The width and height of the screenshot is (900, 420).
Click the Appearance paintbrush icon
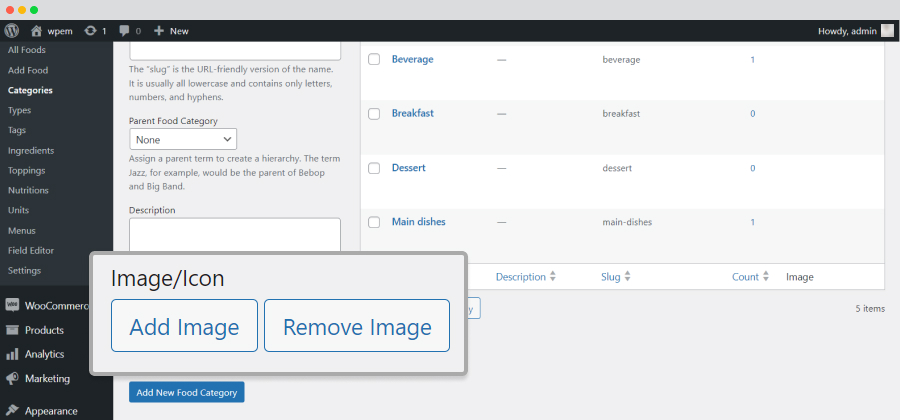click(x=11, y=411)
